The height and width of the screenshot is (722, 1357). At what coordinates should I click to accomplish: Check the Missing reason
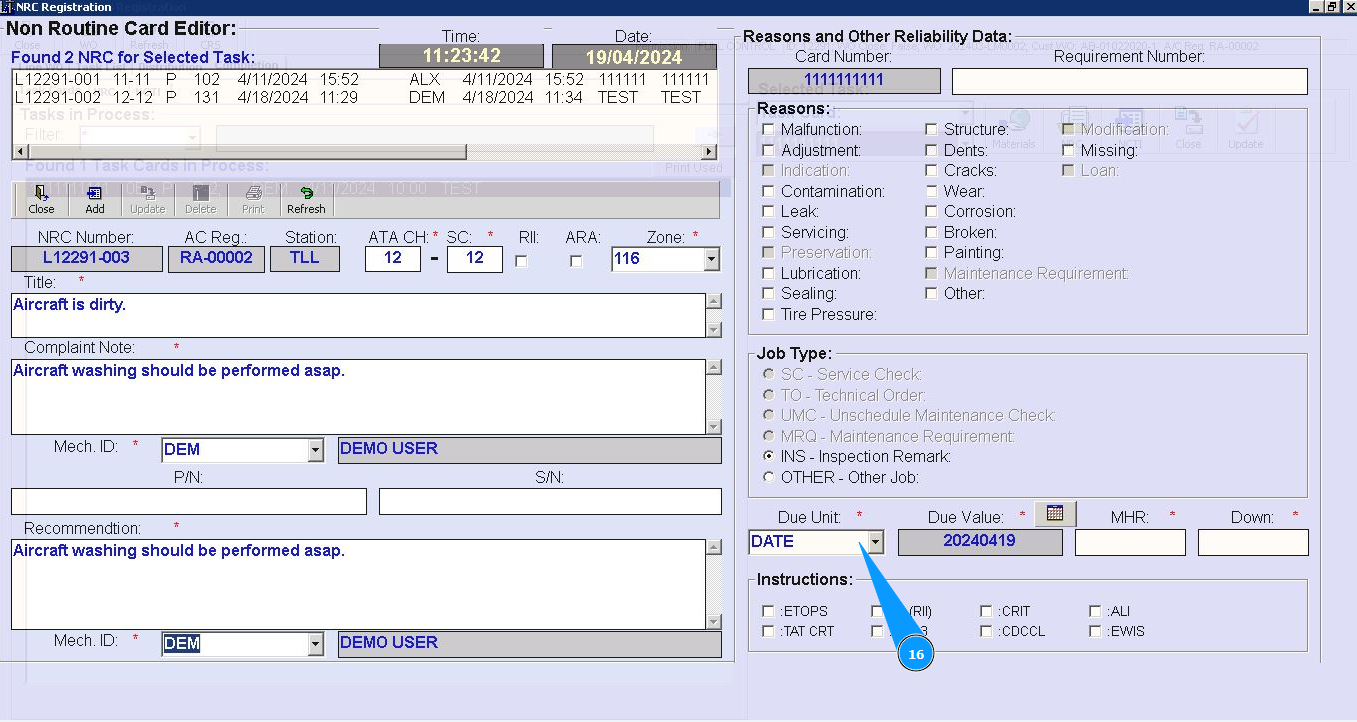(x=1068, y=150)
